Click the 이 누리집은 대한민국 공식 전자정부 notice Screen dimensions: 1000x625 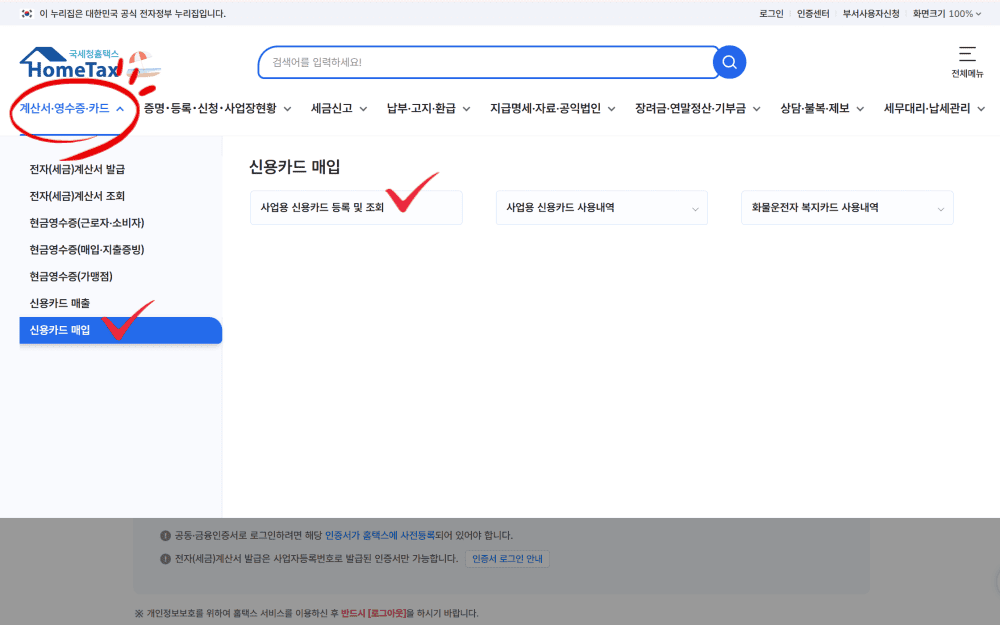pos(133,13)
